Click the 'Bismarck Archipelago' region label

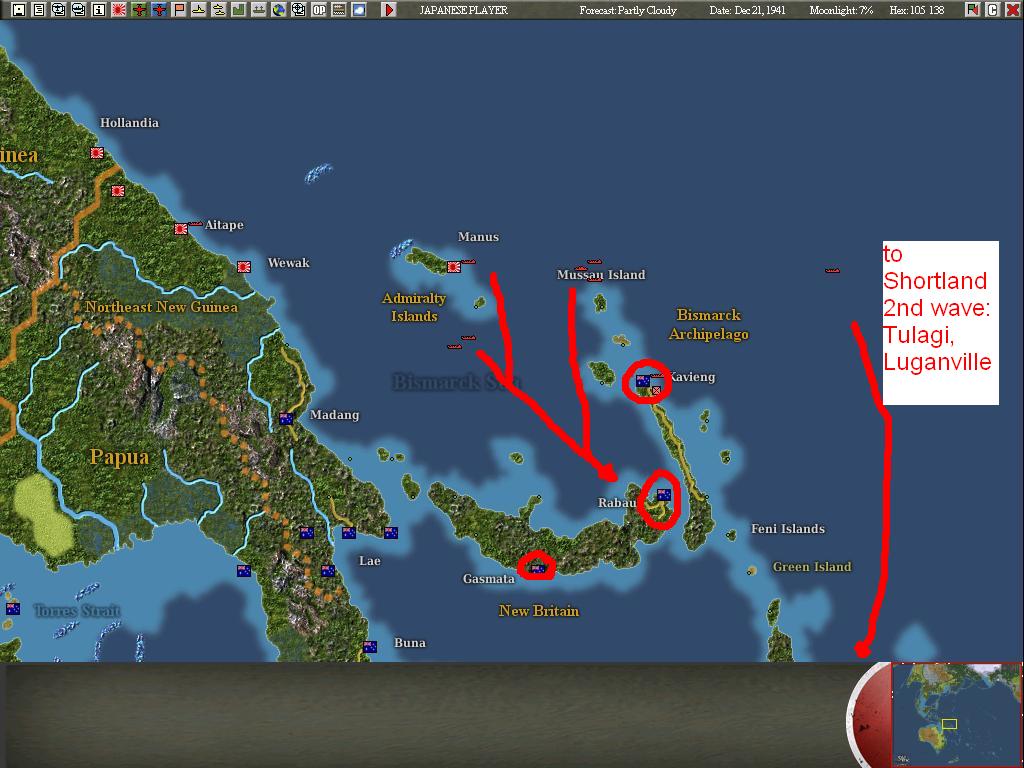click(x=709, y=324)
